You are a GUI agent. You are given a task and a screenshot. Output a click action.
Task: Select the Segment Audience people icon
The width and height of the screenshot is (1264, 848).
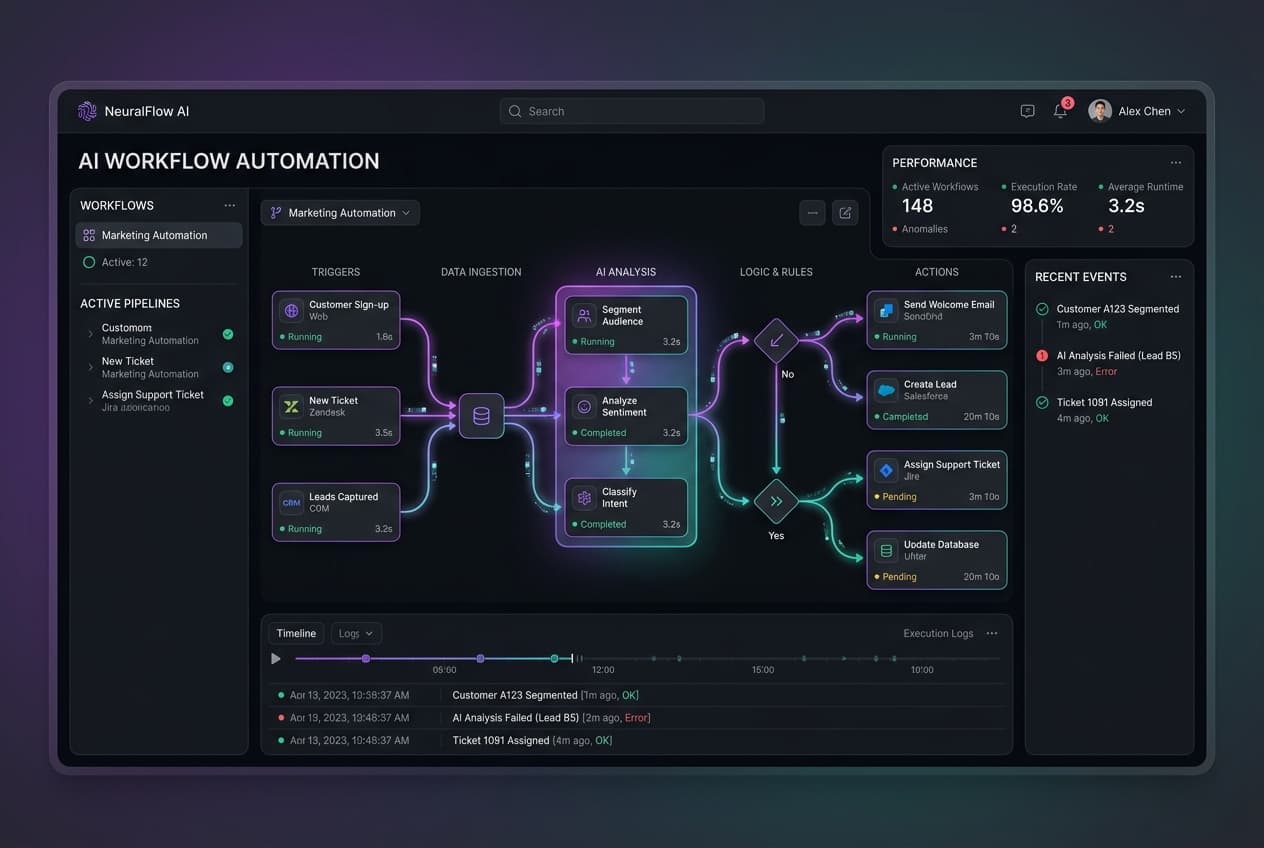tap(584, 315)
